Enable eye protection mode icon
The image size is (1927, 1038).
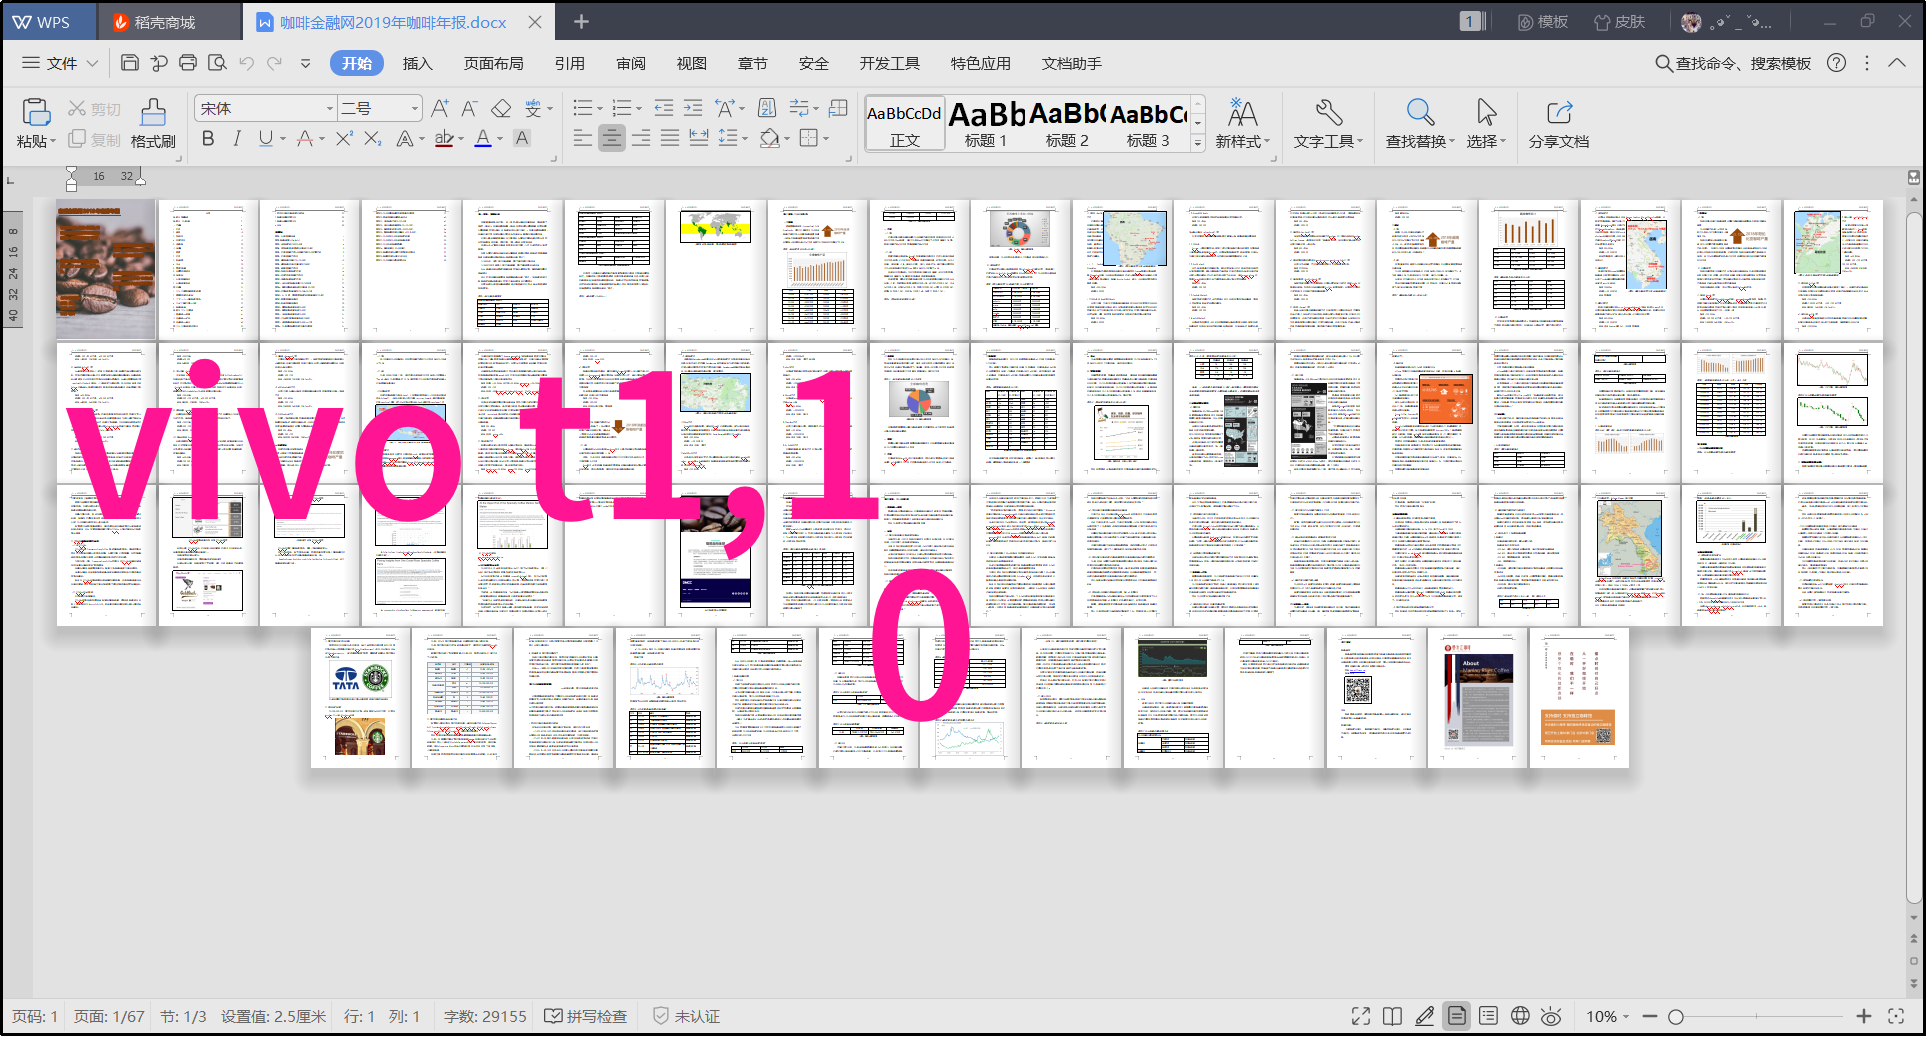pyautogui.click(x=1551, y=1016)
